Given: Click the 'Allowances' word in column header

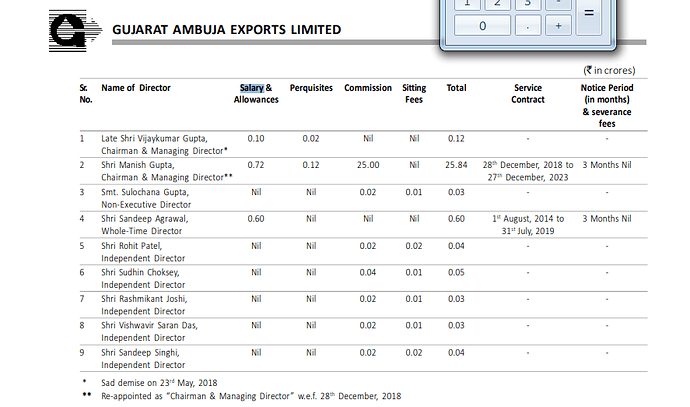Looking at the screenshot, I should [256, 99].
